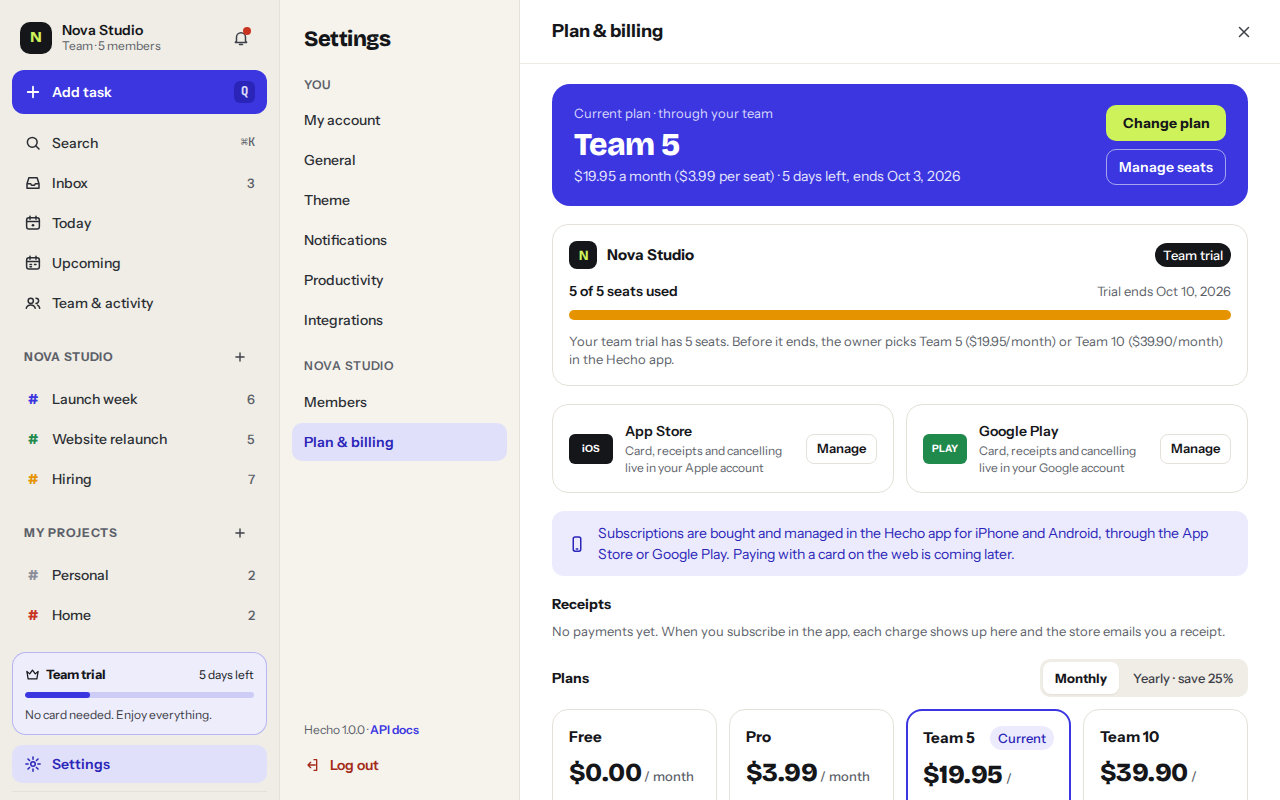
Task: Manage subscription via Google Play
Action: (1195, 448)
